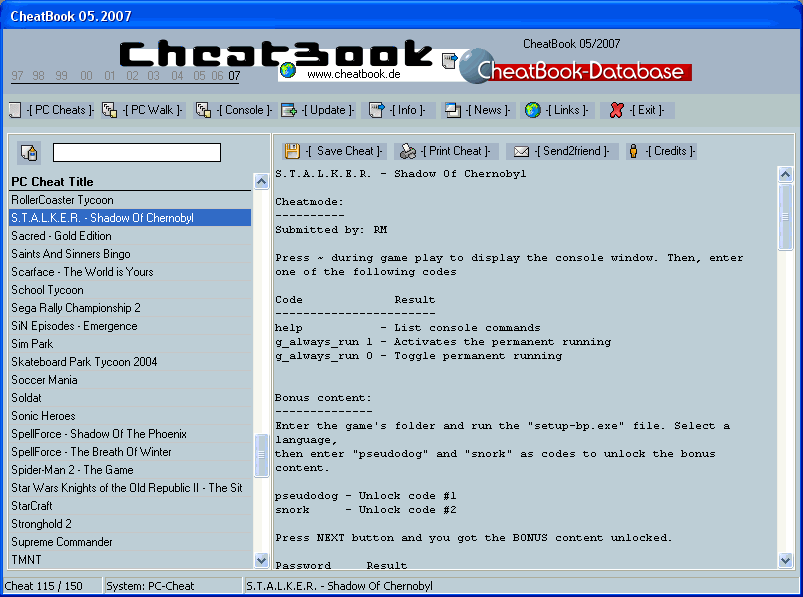Viewport: 803px width, 597px height.
Task: Click the notepad icon beside CheatBook-Database
Action: click(x=449, y=60)
